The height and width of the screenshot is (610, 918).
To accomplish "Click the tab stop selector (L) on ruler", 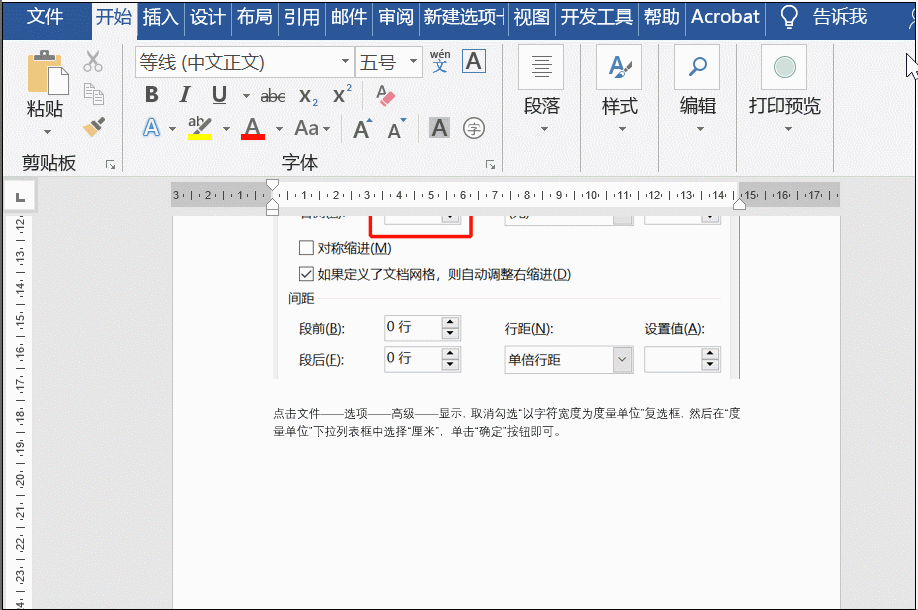I will (x=20, y=197).
